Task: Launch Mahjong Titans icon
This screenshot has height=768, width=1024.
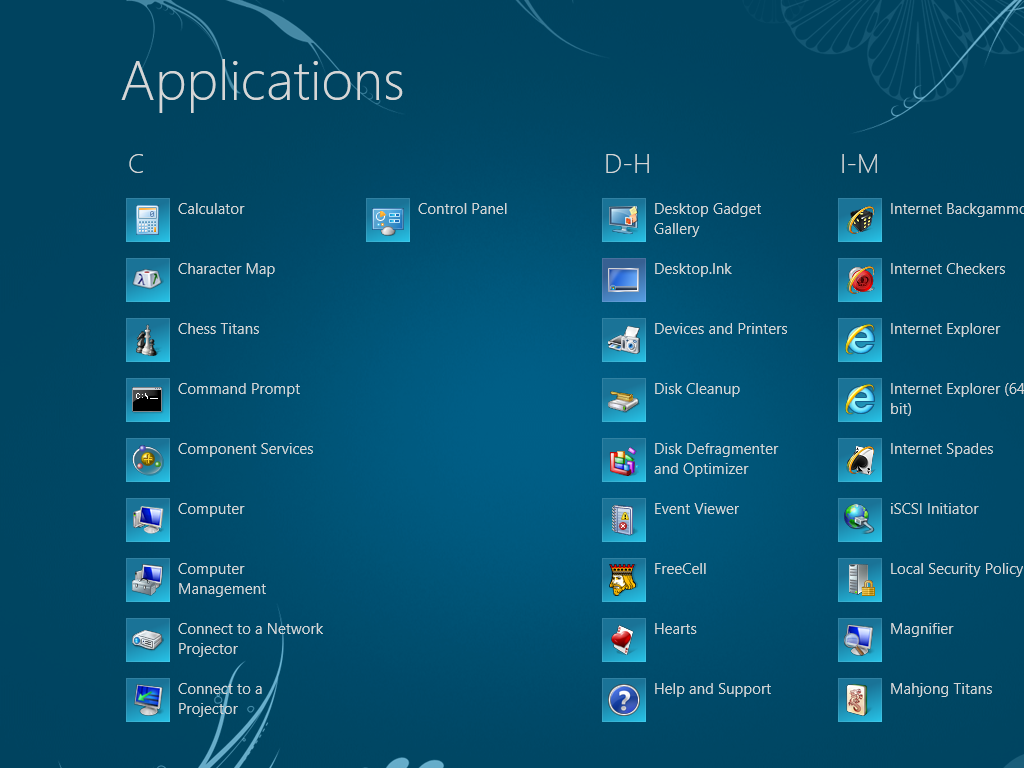Action: pyautogui.click(x=860, y=700)
